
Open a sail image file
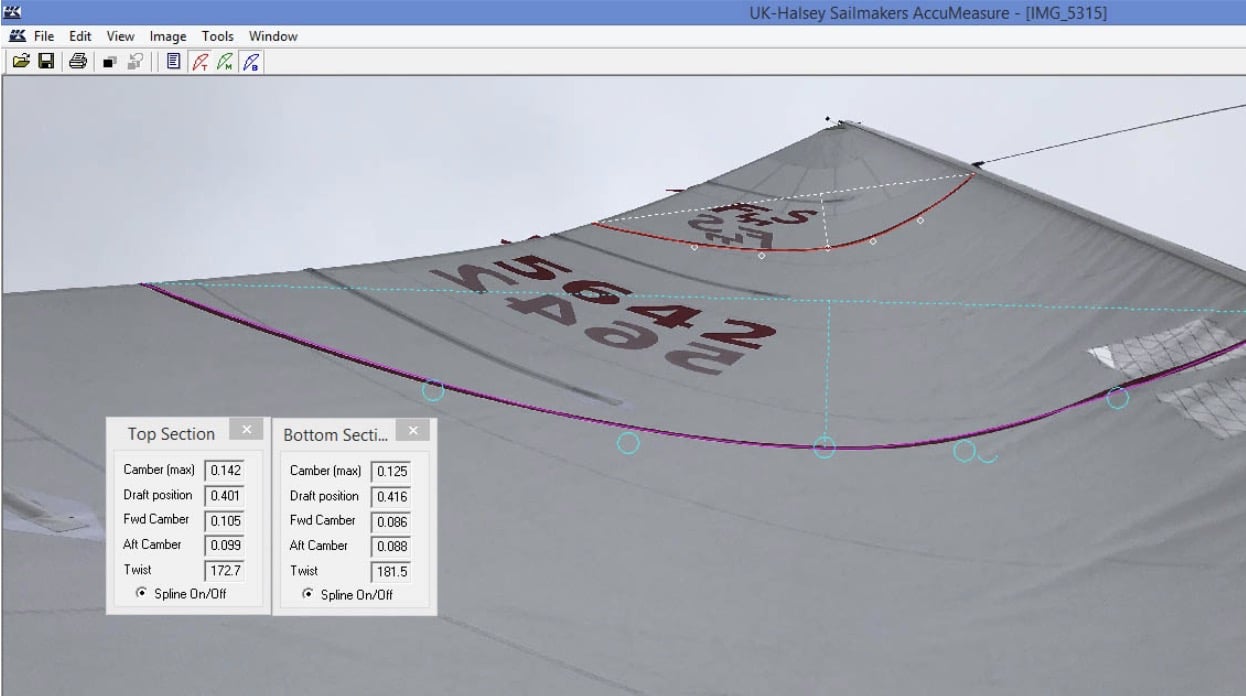(x=22, y=61)
